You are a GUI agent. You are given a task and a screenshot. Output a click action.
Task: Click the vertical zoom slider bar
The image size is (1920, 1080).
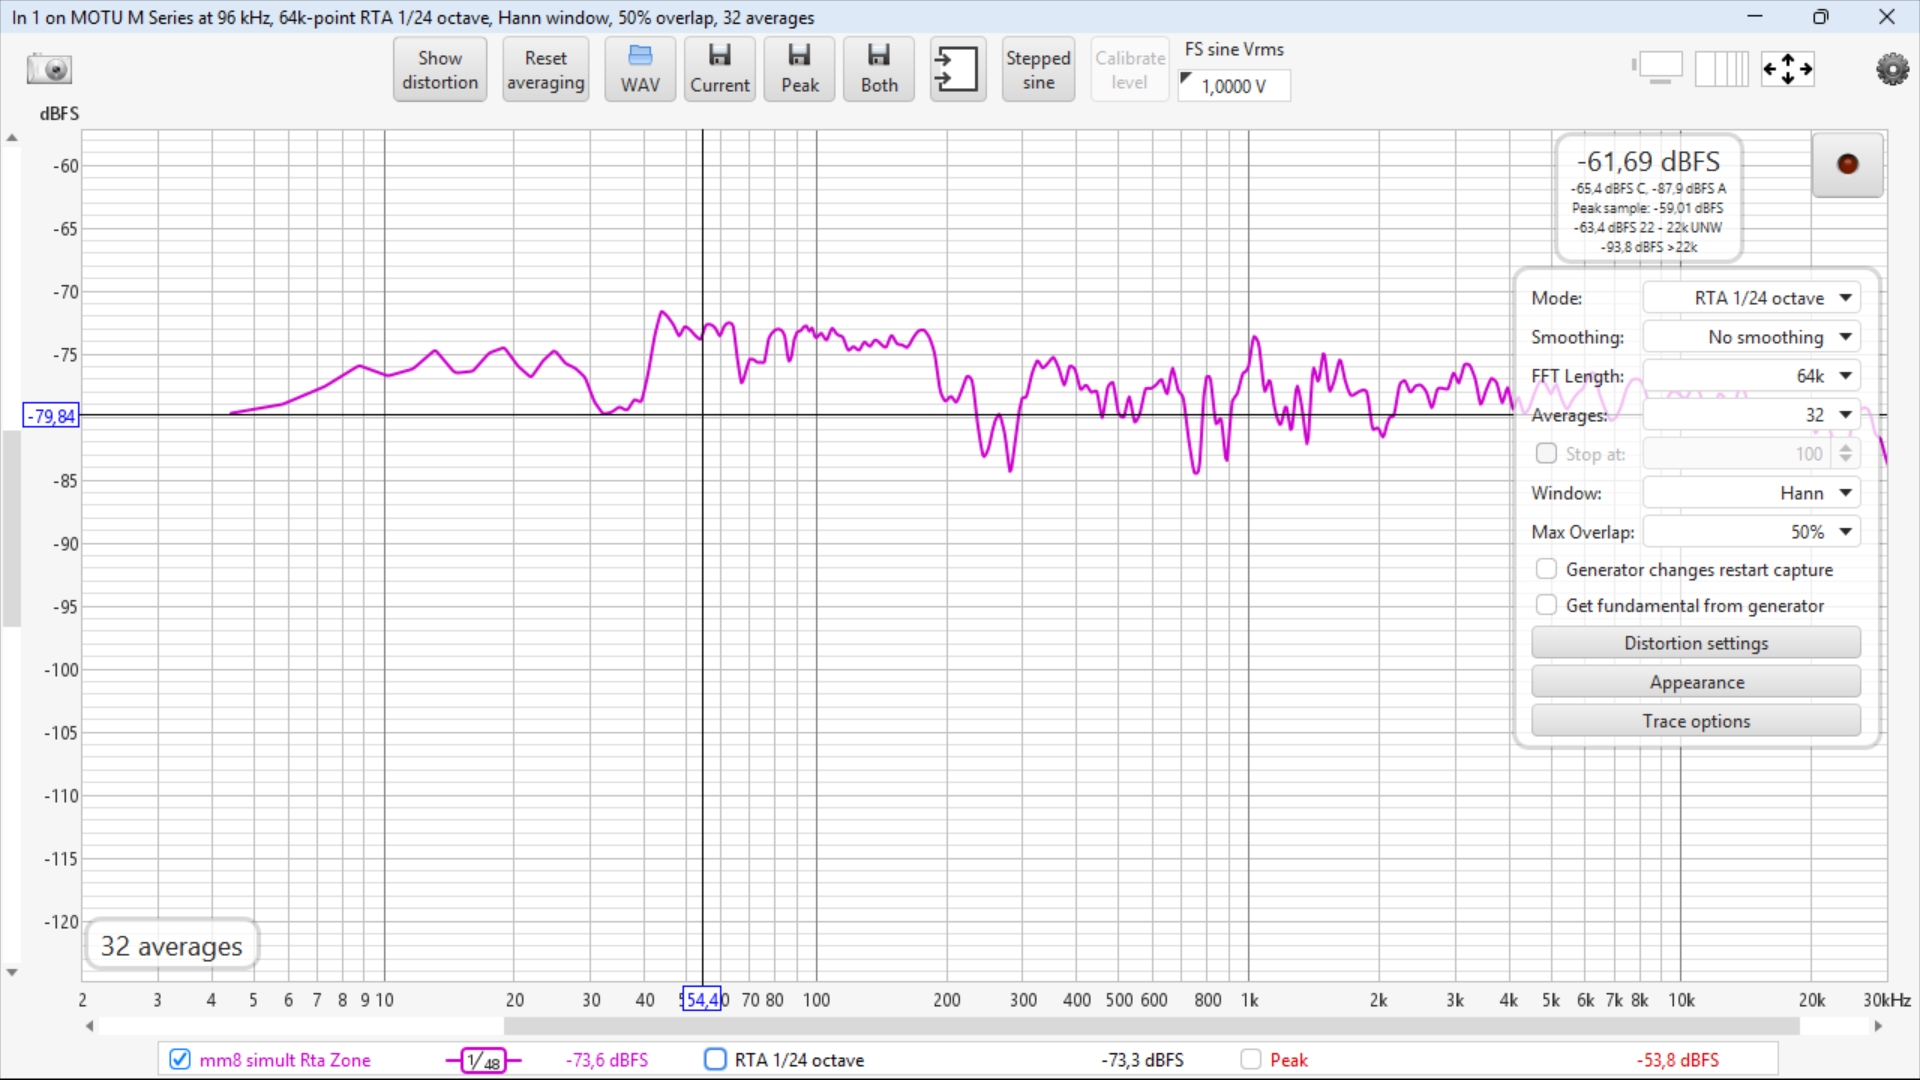(12, 528)
